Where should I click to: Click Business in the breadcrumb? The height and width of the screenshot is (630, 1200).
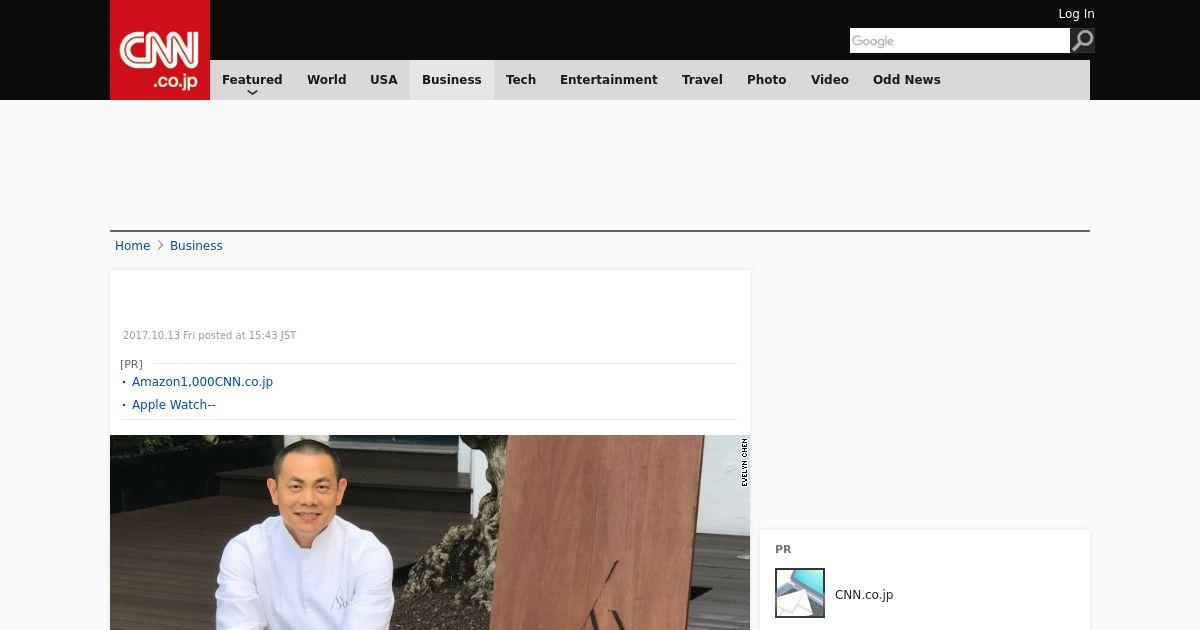pyautogui.click(x=196, y=246)
